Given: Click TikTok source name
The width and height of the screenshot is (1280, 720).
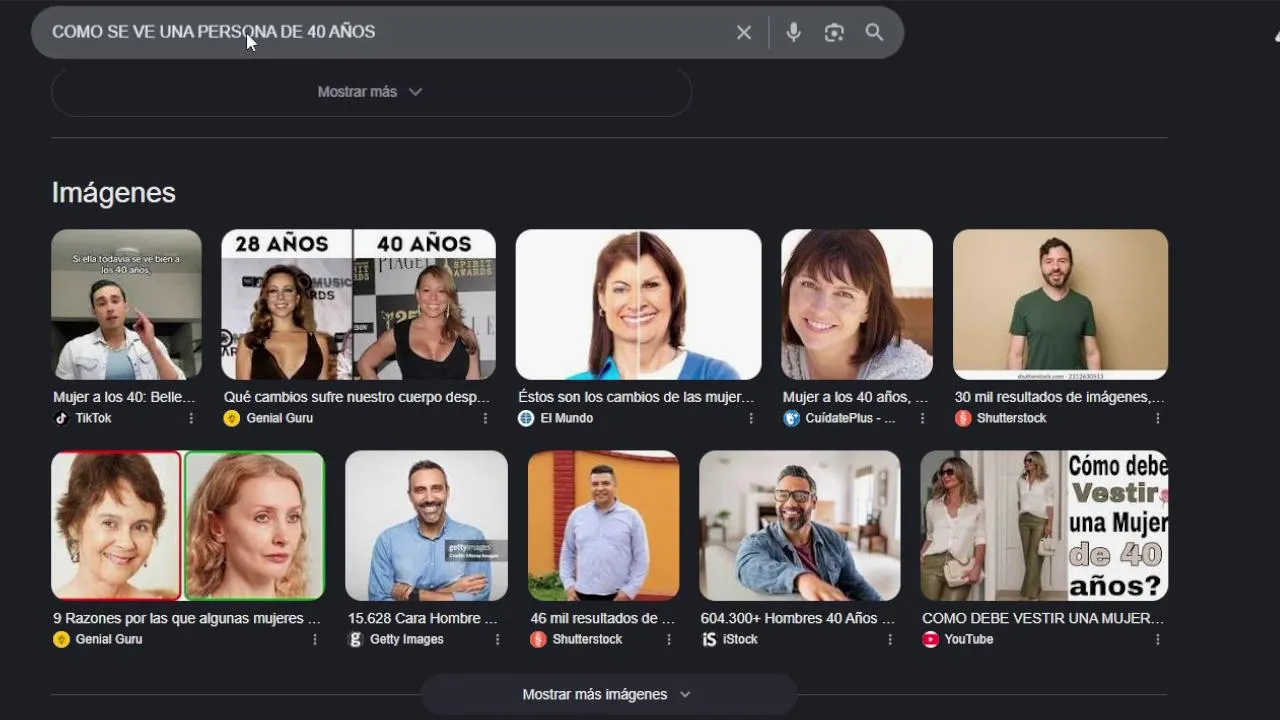Looking at the screenshot, I should click(x=94, y=418).
